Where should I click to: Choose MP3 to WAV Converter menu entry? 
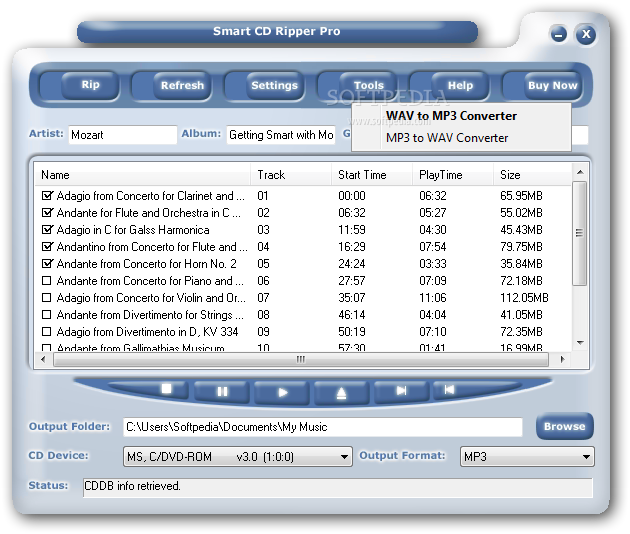click(447, 138)
